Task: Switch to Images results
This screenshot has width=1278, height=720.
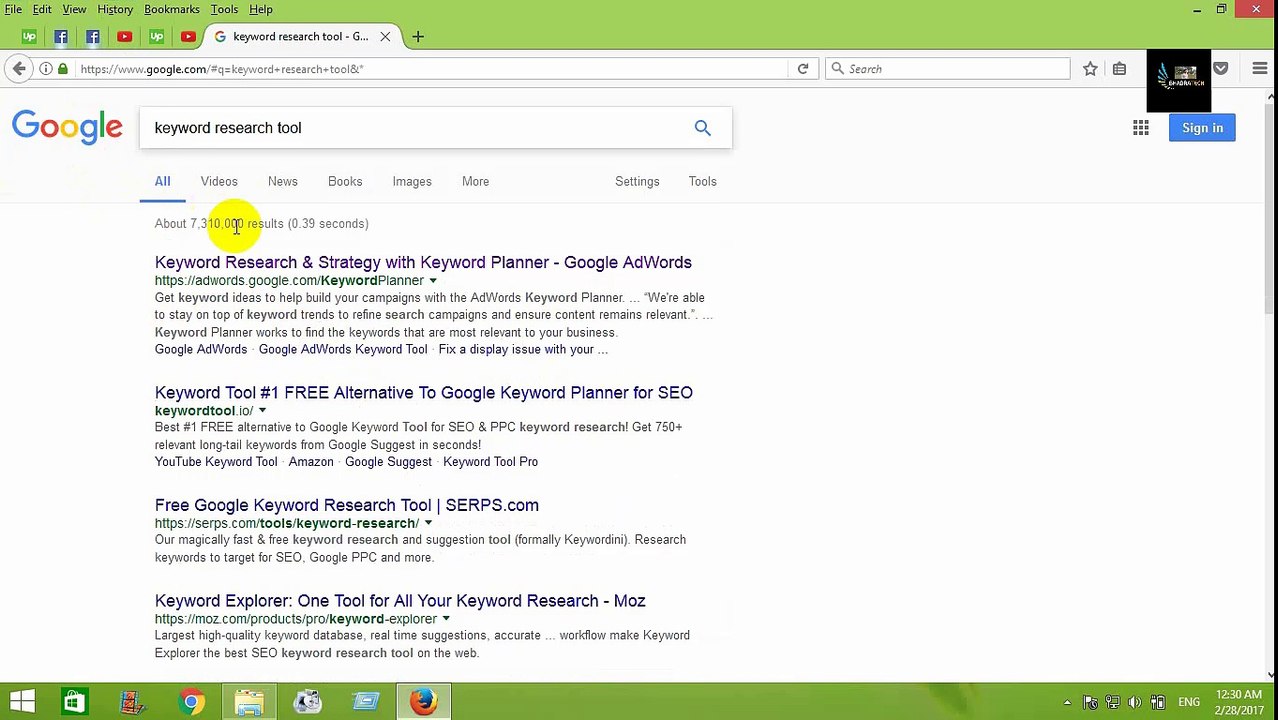Action: [412, 182]
